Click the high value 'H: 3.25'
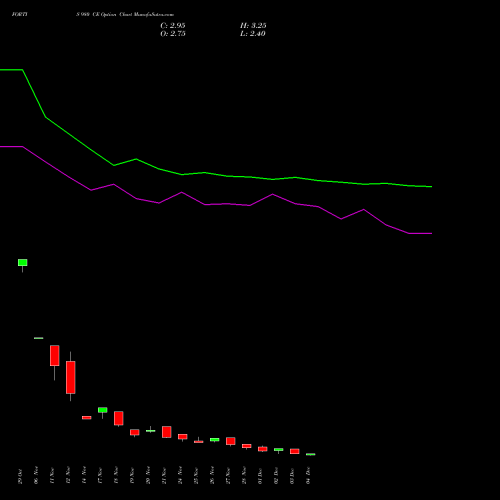This screenshot has width=500, height=500. 253,26
